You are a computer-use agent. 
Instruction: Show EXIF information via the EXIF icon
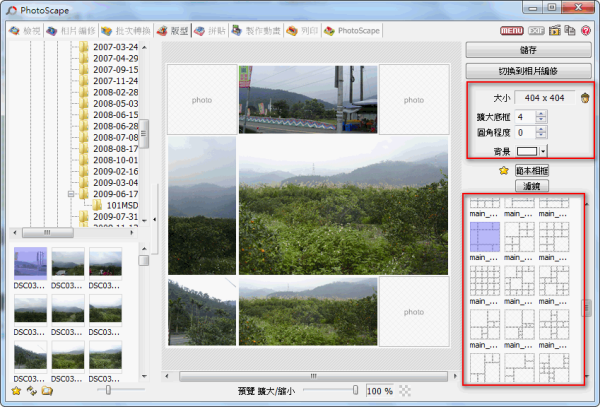(536, 31)
